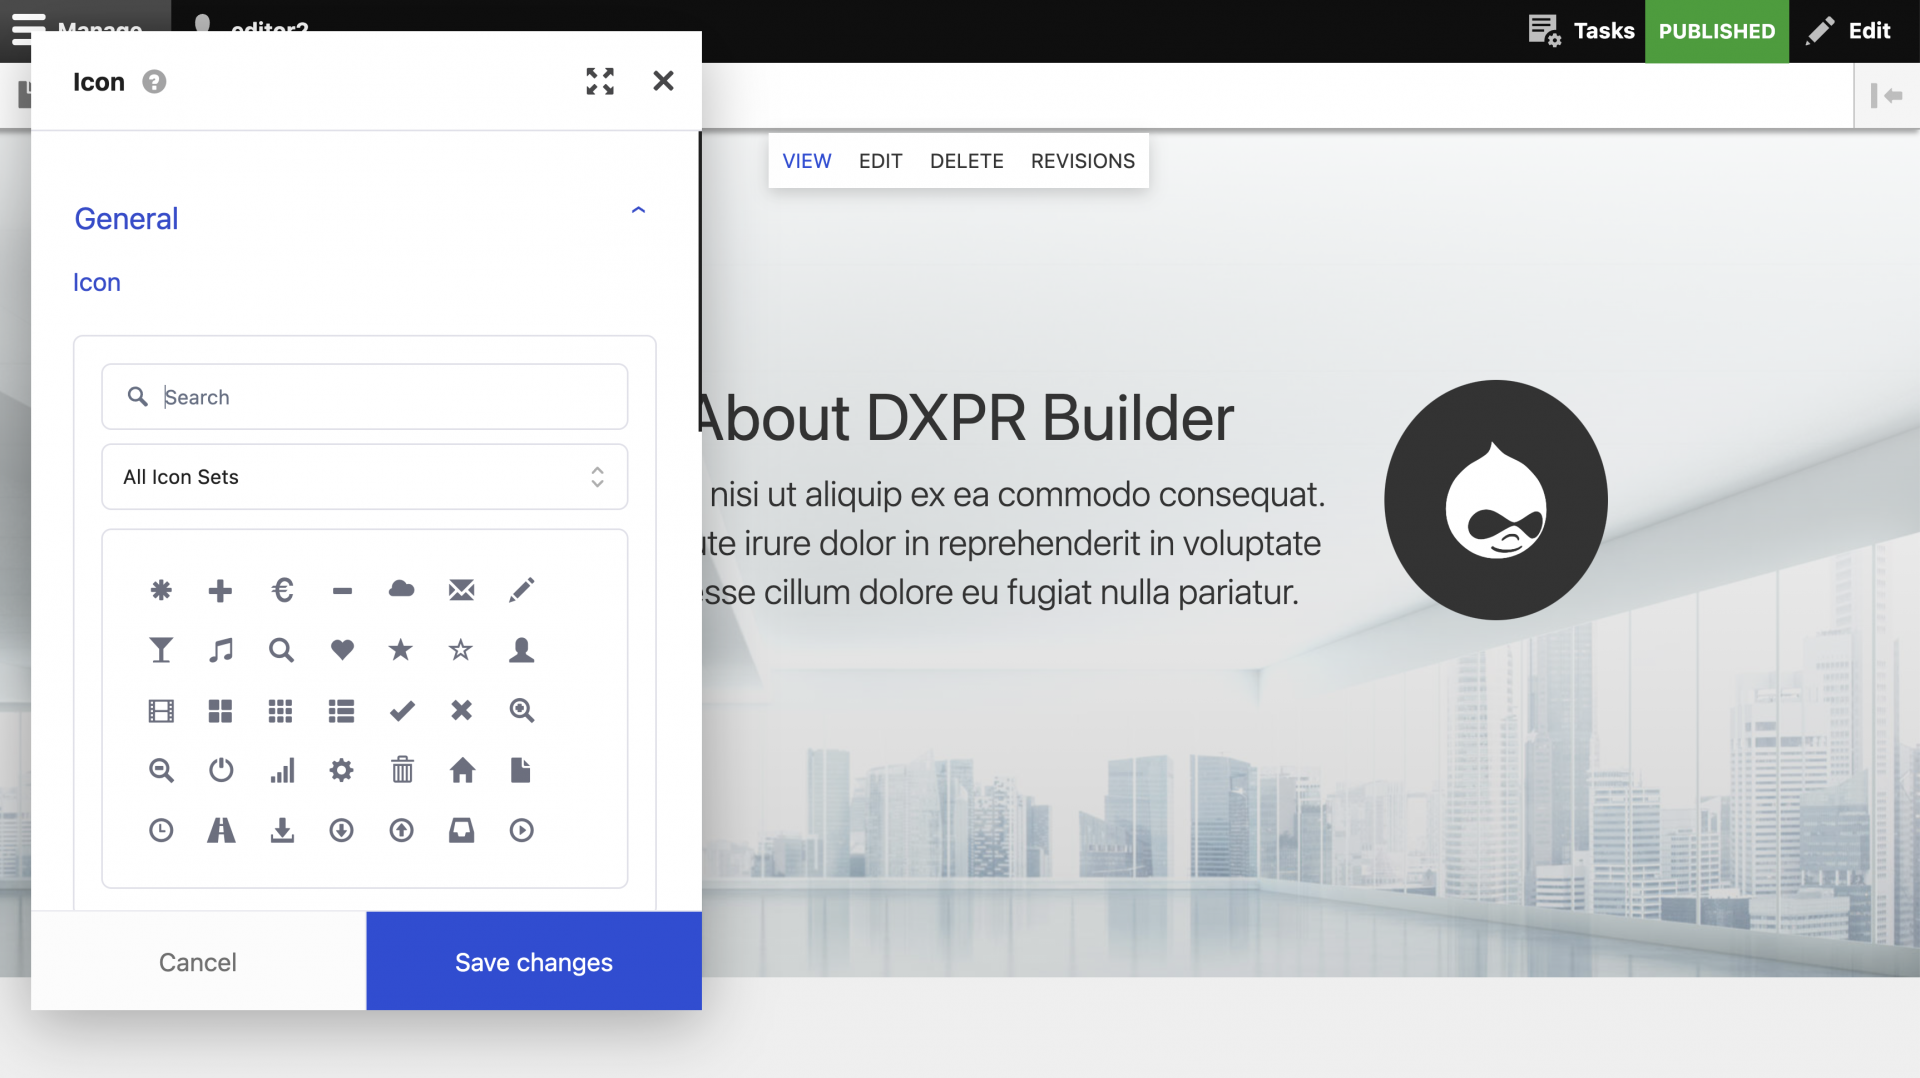Screen dimensions: 1920x1078
Task: Select the large four-square grid icon
Action: (x=221, y=711)
